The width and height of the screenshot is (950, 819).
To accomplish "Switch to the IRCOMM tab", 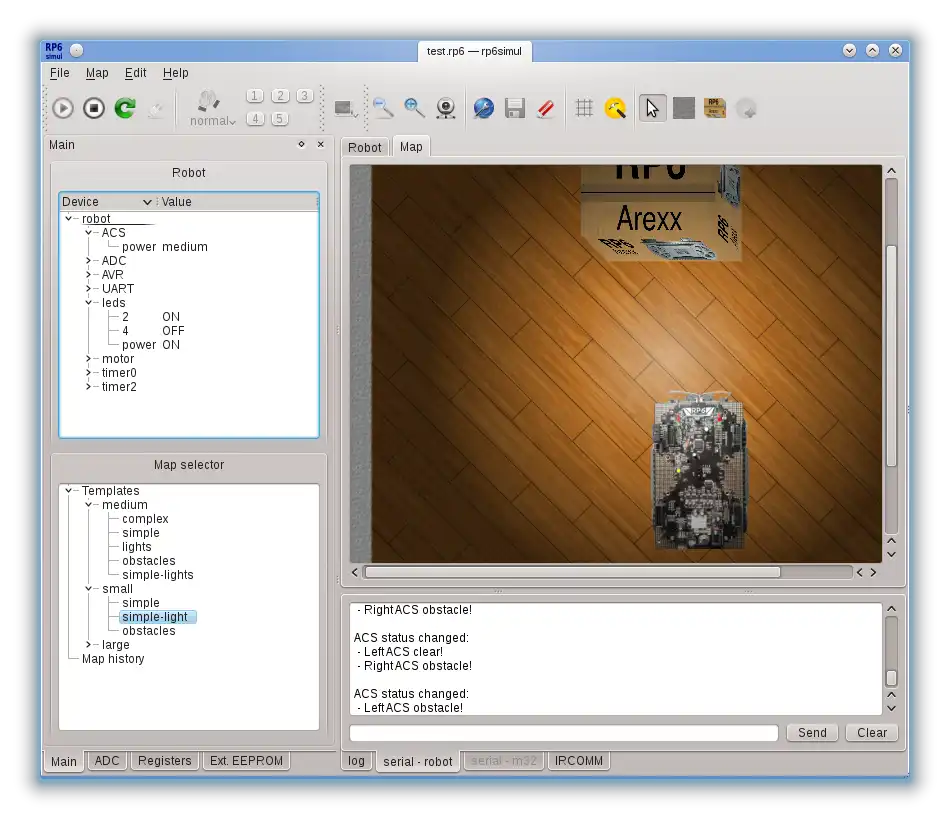I will pyautogui.click(x=579, y=761).
